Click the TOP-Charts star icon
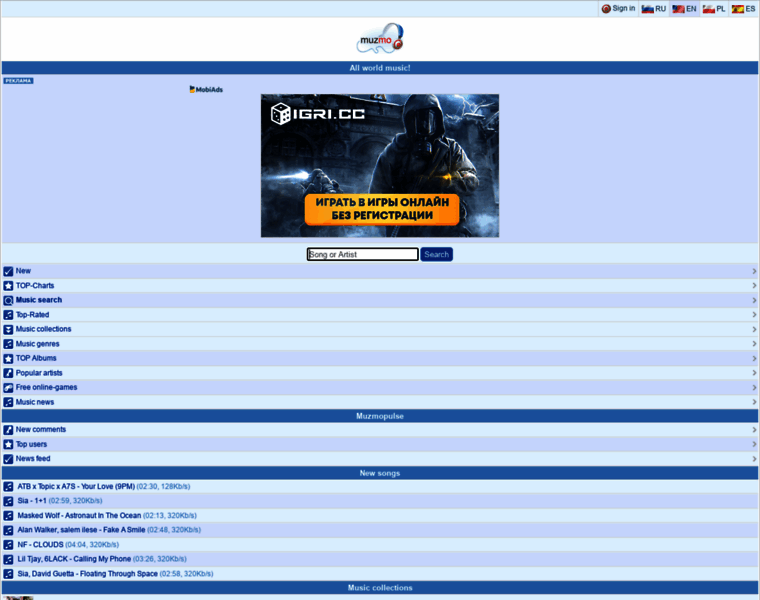Screen dimensions: 760x600 (x=8, y=286)
